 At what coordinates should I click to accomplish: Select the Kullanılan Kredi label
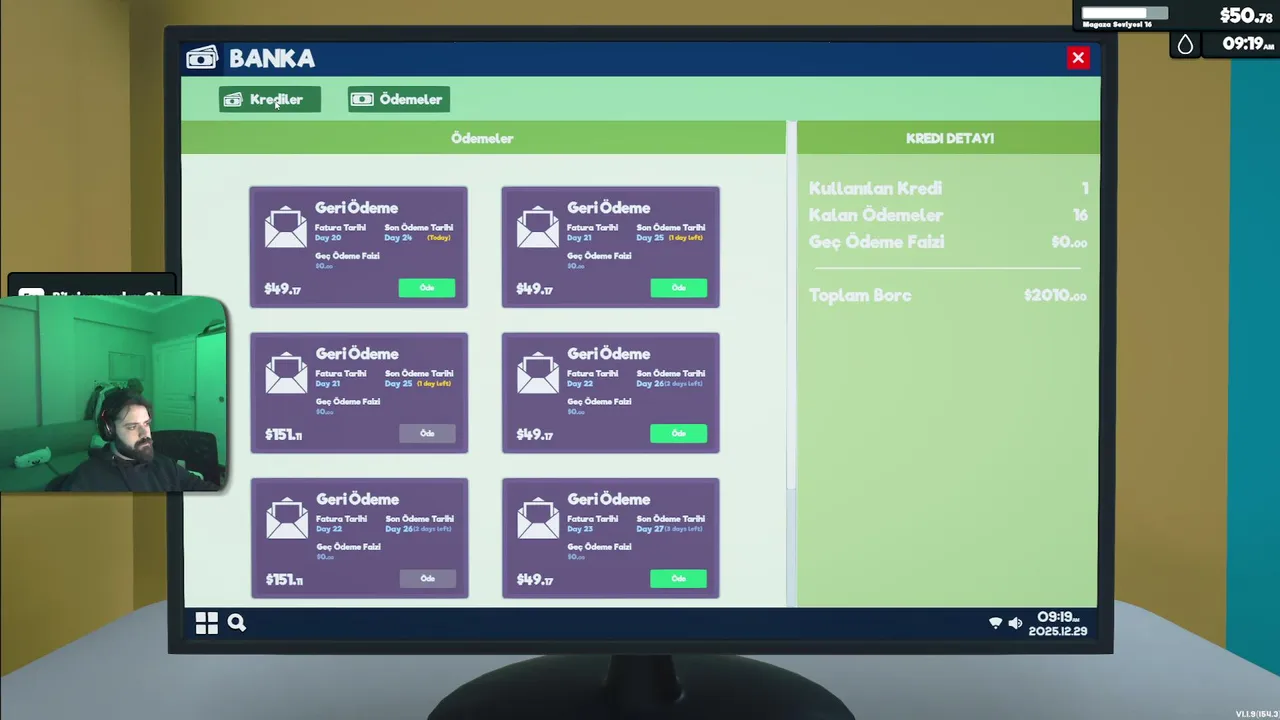click(875, 188)
